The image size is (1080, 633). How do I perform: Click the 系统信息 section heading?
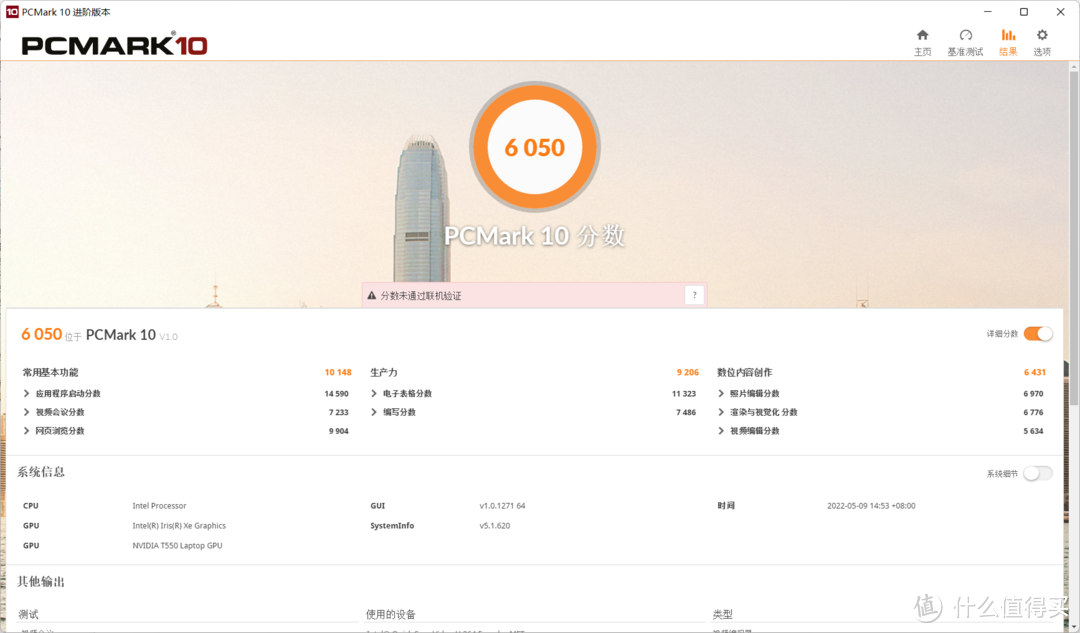click(x=41, y=472)
